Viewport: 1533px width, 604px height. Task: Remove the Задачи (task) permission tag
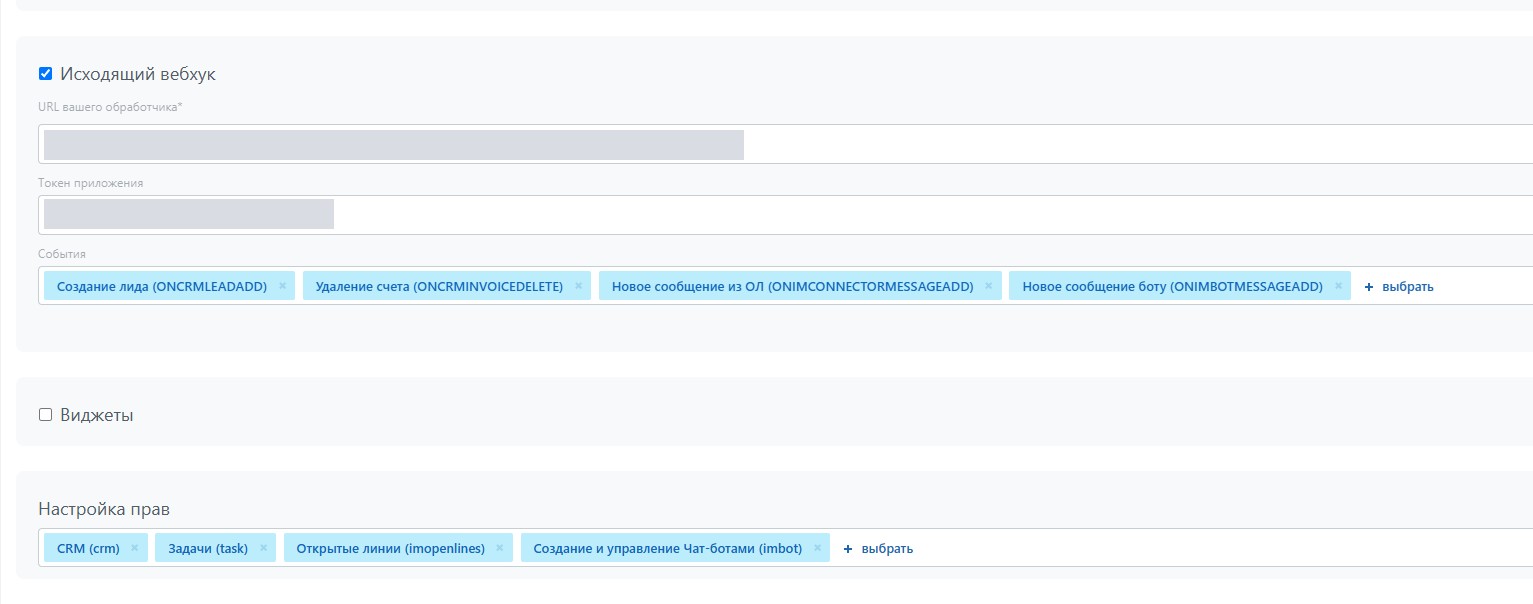click(x=263, y=548)
